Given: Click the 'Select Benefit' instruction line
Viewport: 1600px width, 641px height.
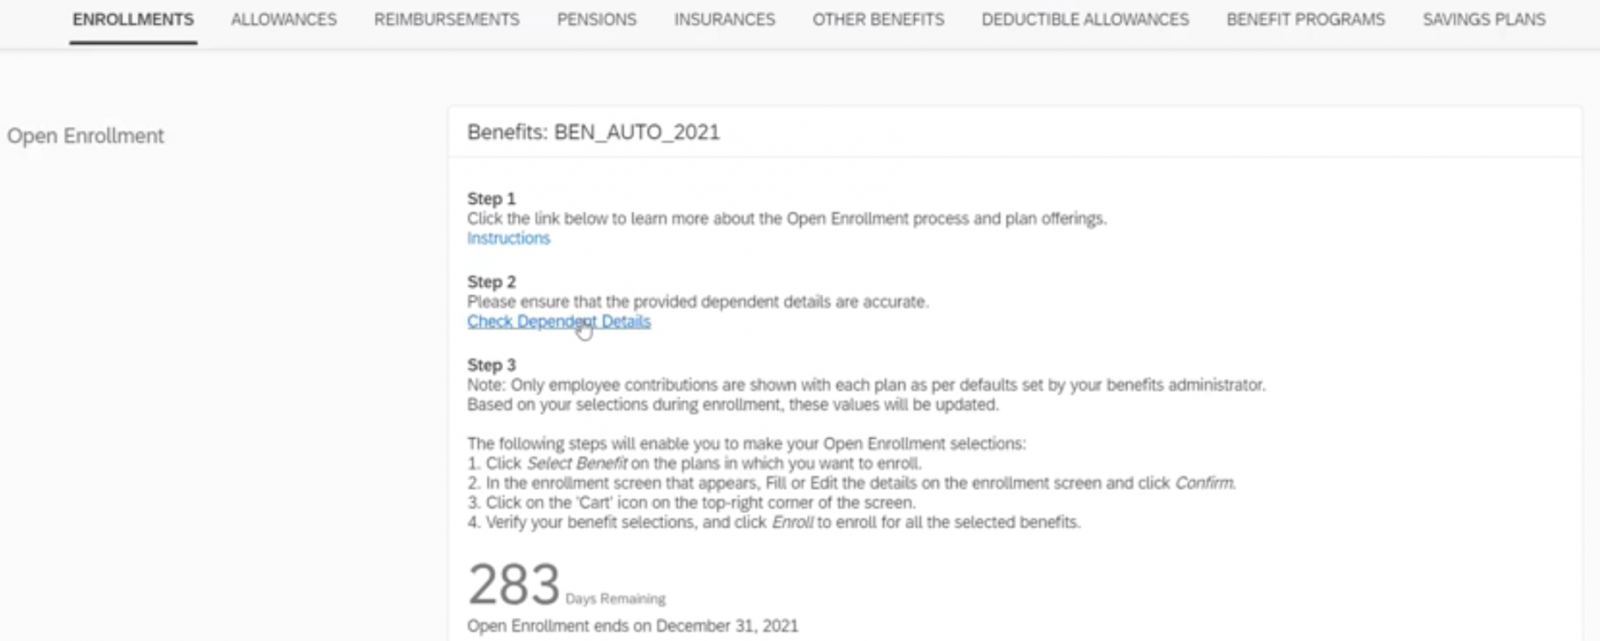Looking at the screenshot, I should pyautogui.click(x=695, y=463).
